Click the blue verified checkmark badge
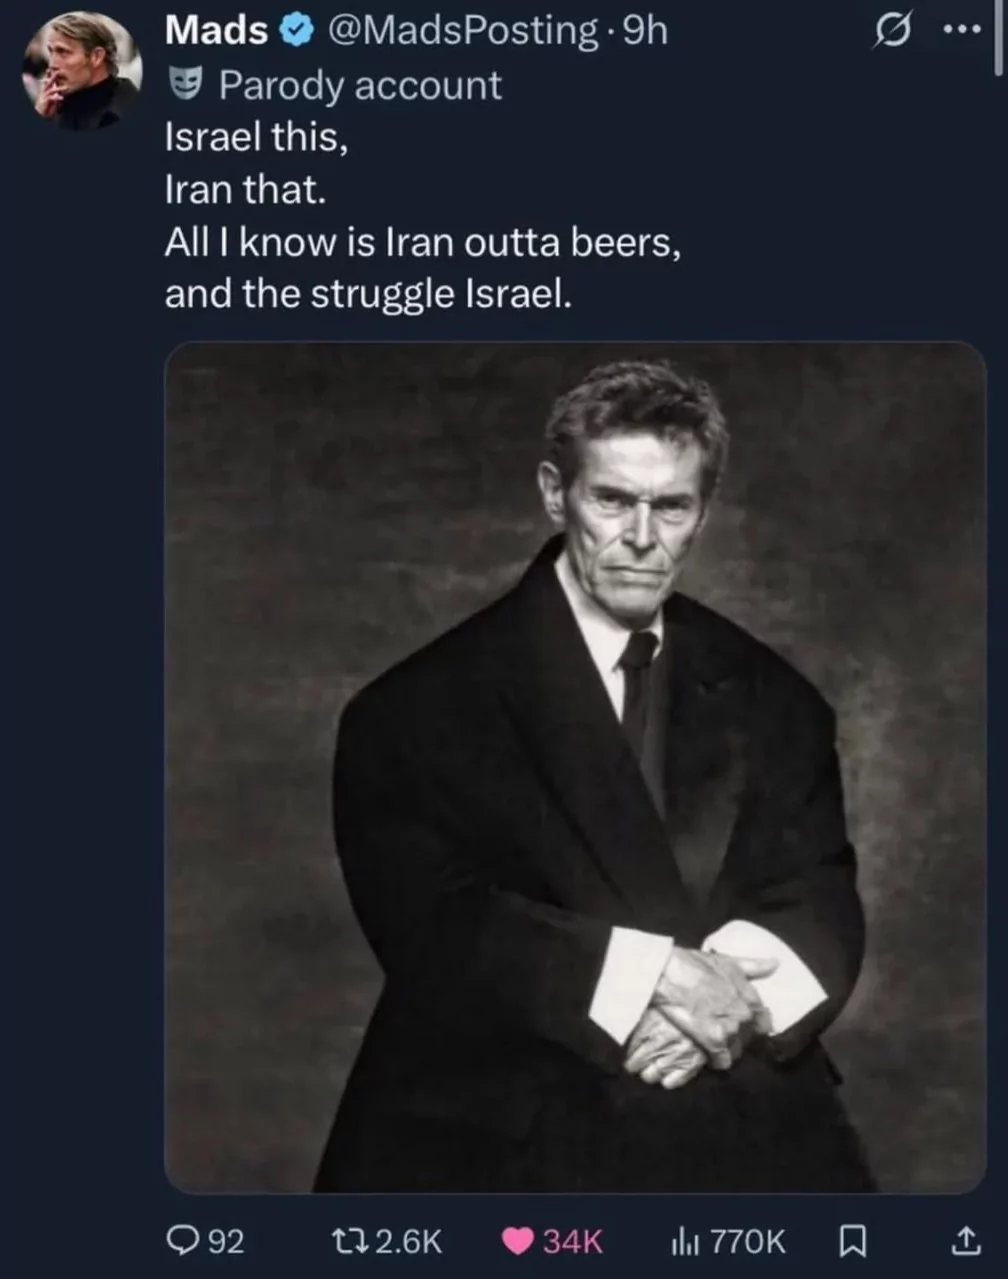The height and width of the screenshot is (1279, 1008). point(295,31)
